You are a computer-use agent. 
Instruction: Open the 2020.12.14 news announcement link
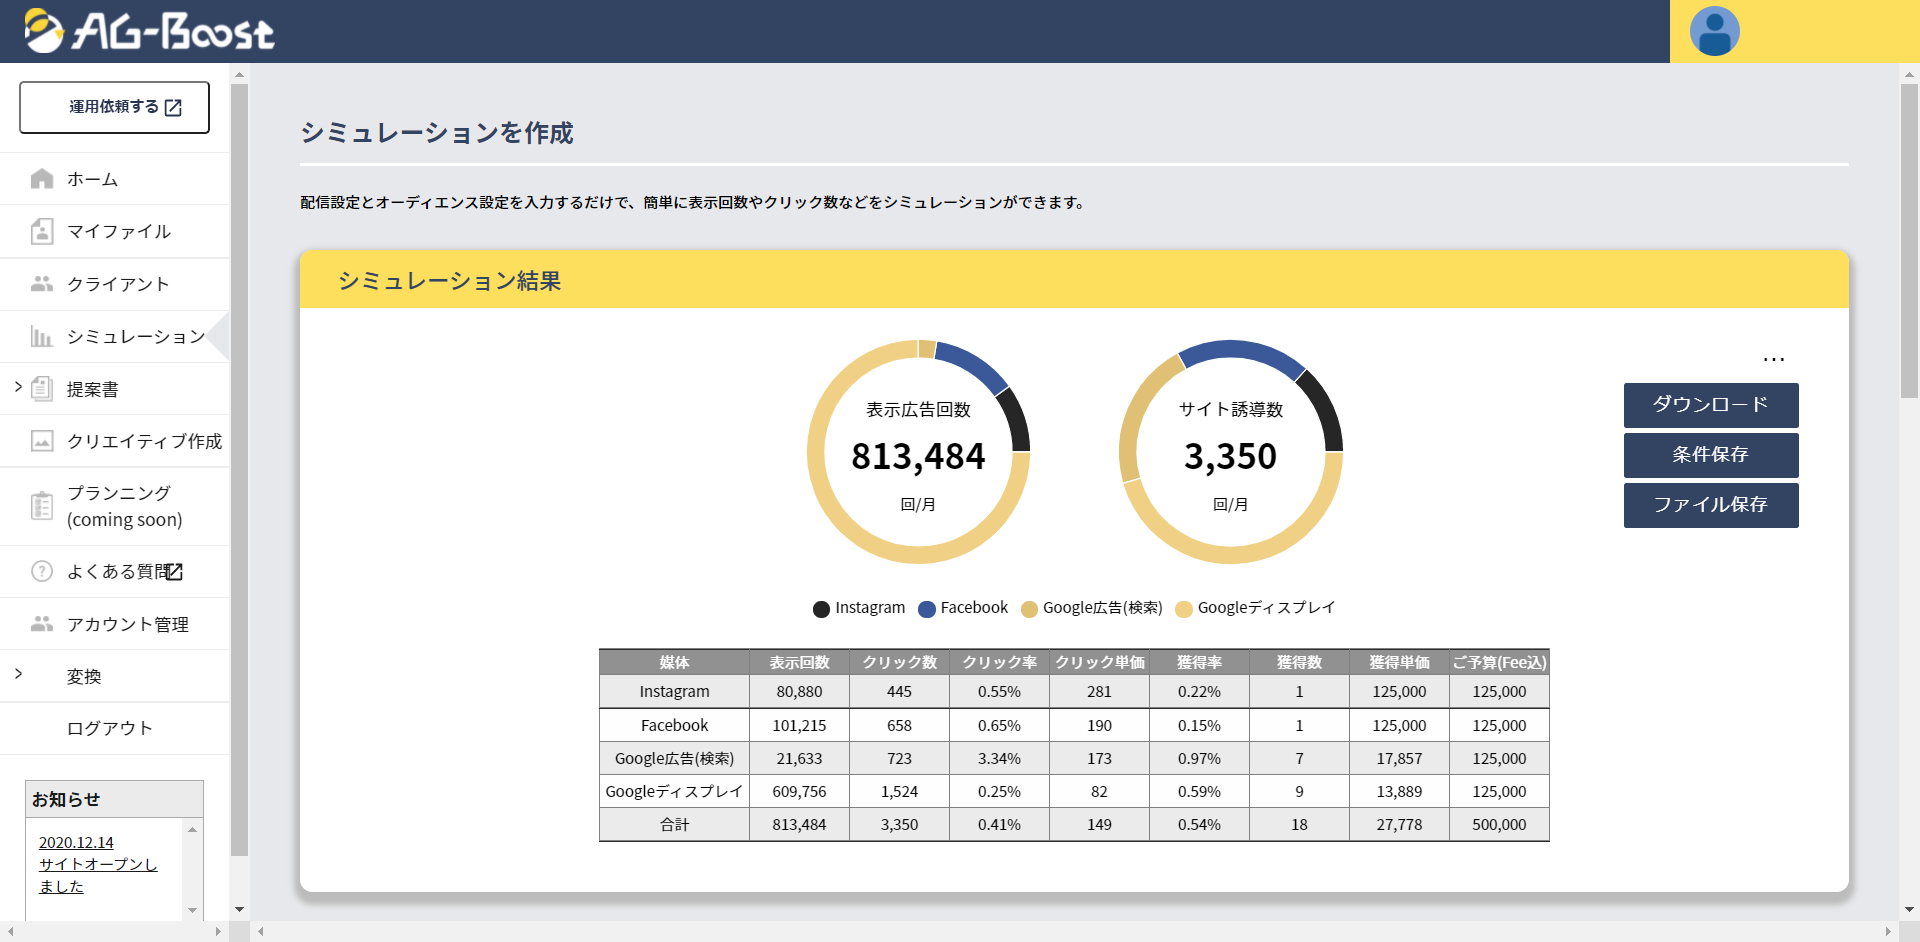(x=76, y=843)
